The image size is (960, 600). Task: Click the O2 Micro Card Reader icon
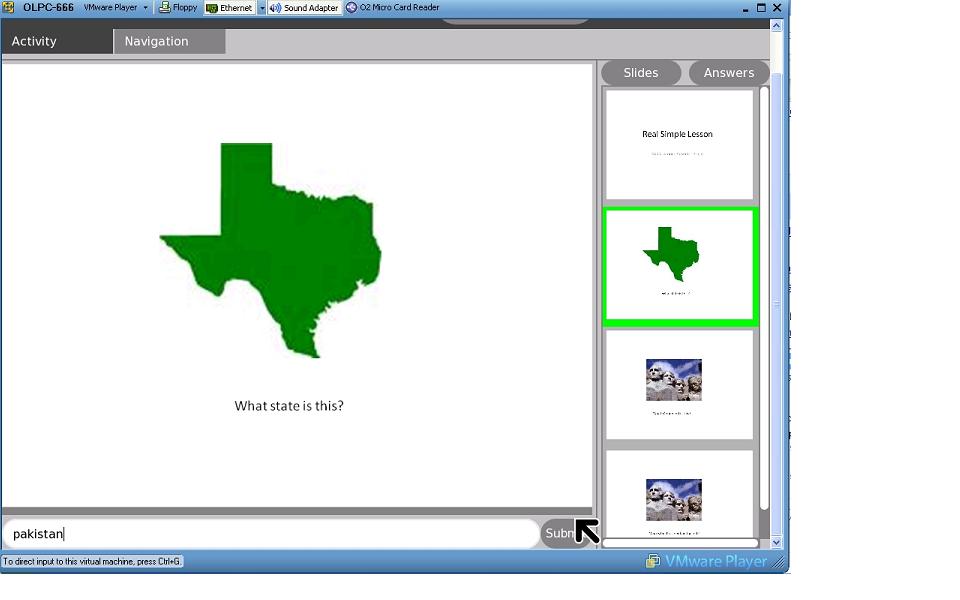point(352,8)
